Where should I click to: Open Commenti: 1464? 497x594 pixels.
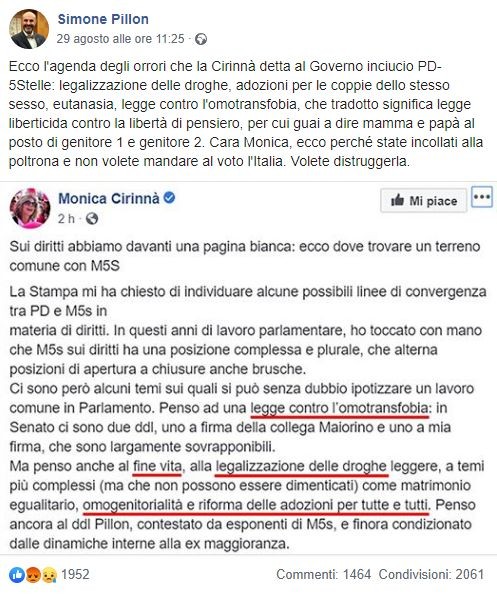click(324, 574)
